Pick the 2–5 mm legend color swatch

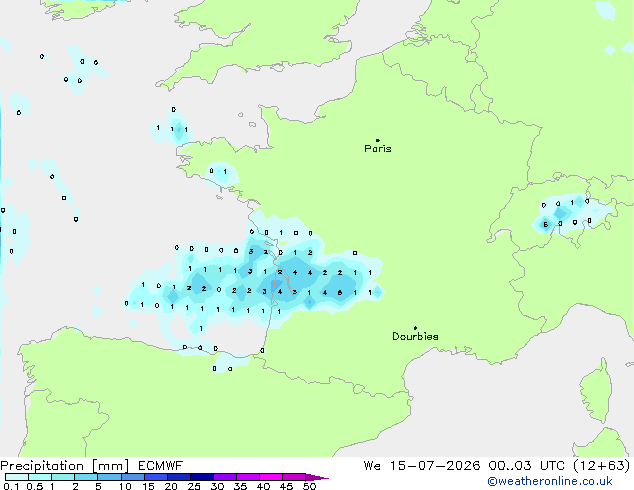(x=86, y=477)
